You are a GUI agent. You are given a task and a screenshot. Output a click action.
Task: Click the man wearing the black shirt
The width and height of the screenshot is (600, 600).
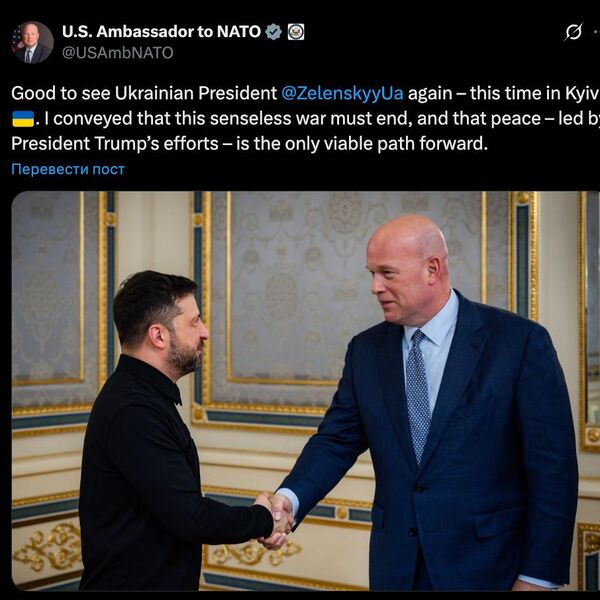[165, 430]
